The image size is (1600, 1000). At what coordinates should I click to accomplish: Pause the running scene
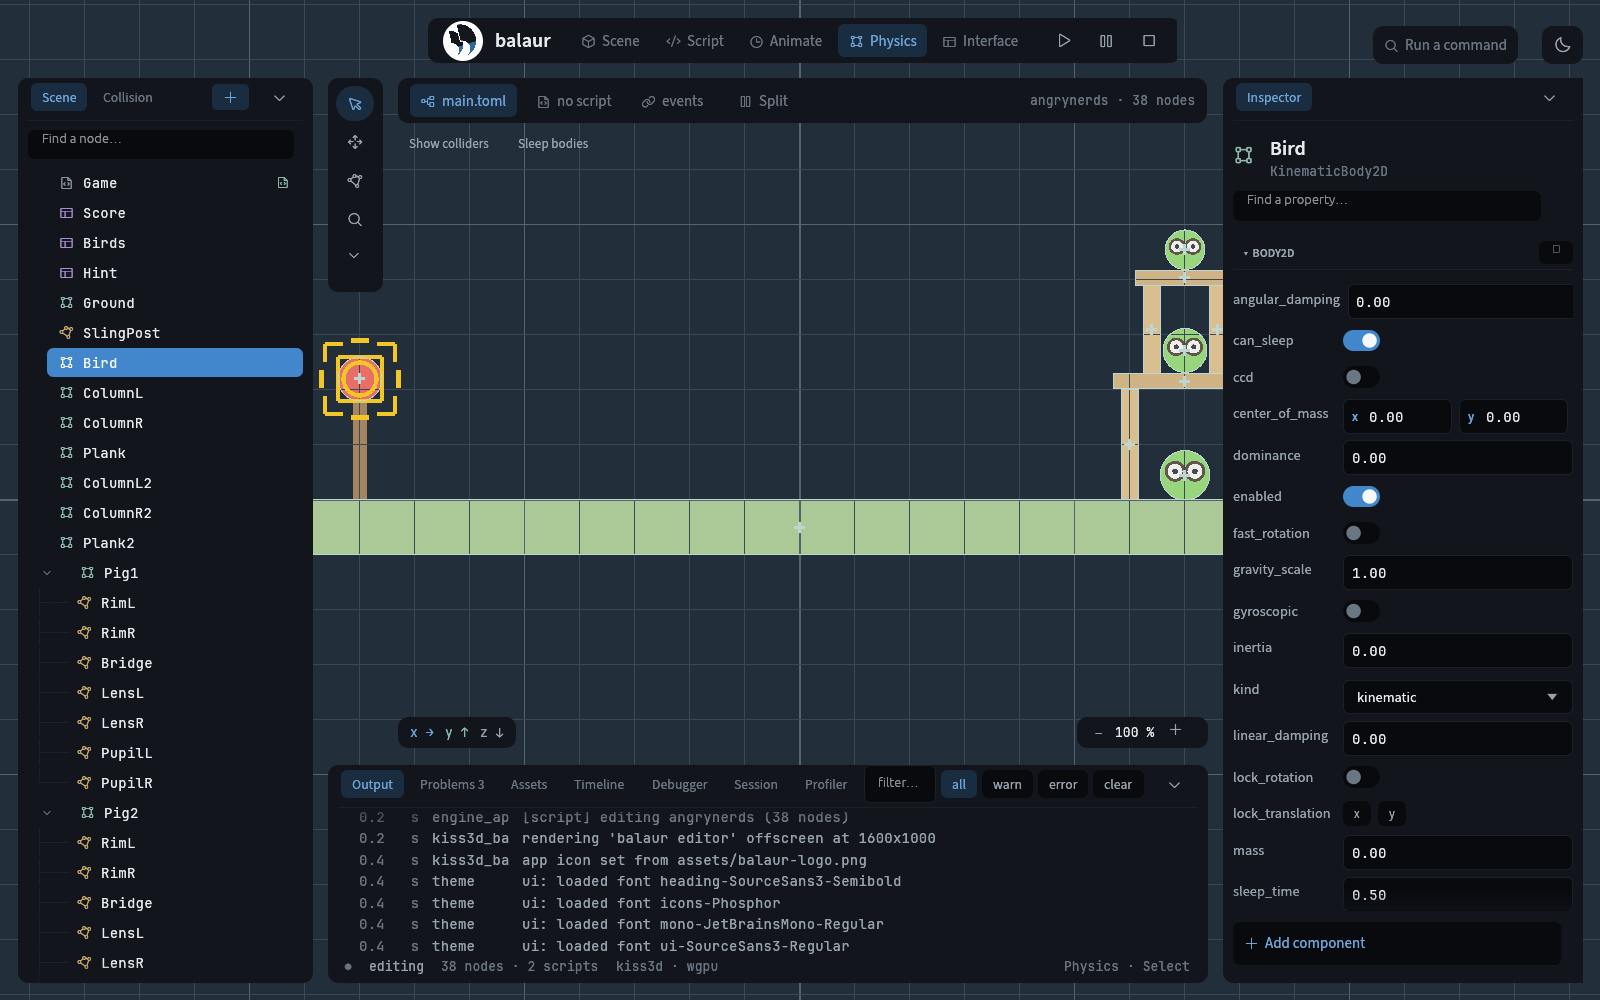pos(1106,41)
